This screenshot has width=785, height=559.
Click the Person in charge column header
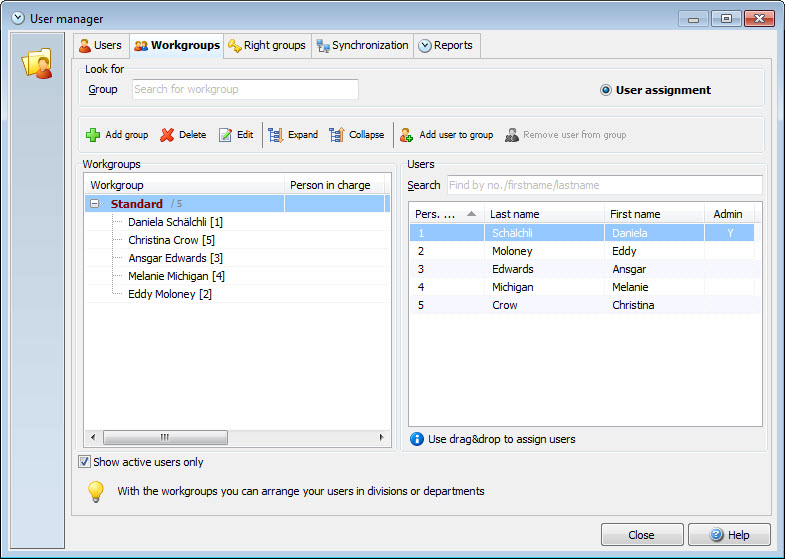tap(334, 185)
